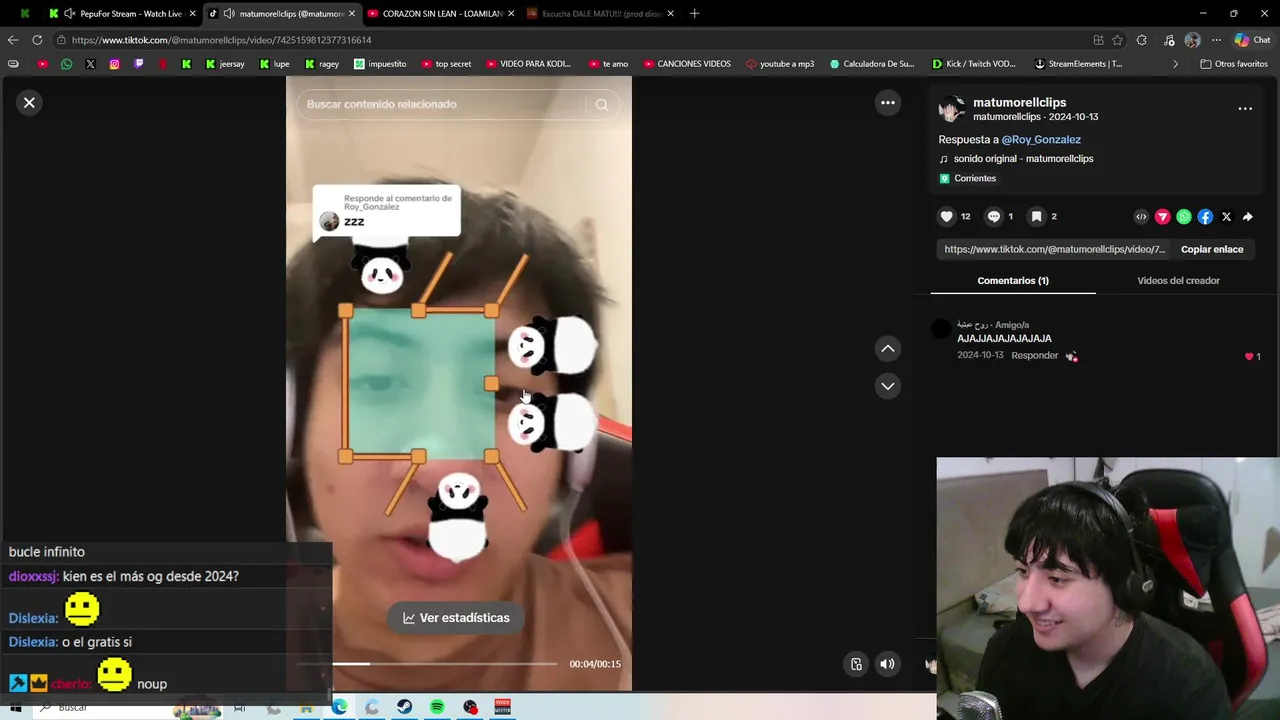Image resolution: width=1280 pixels, height=720 pixels.
Task: Open Spotify from taskbar
Action: (x=437, y=707)
